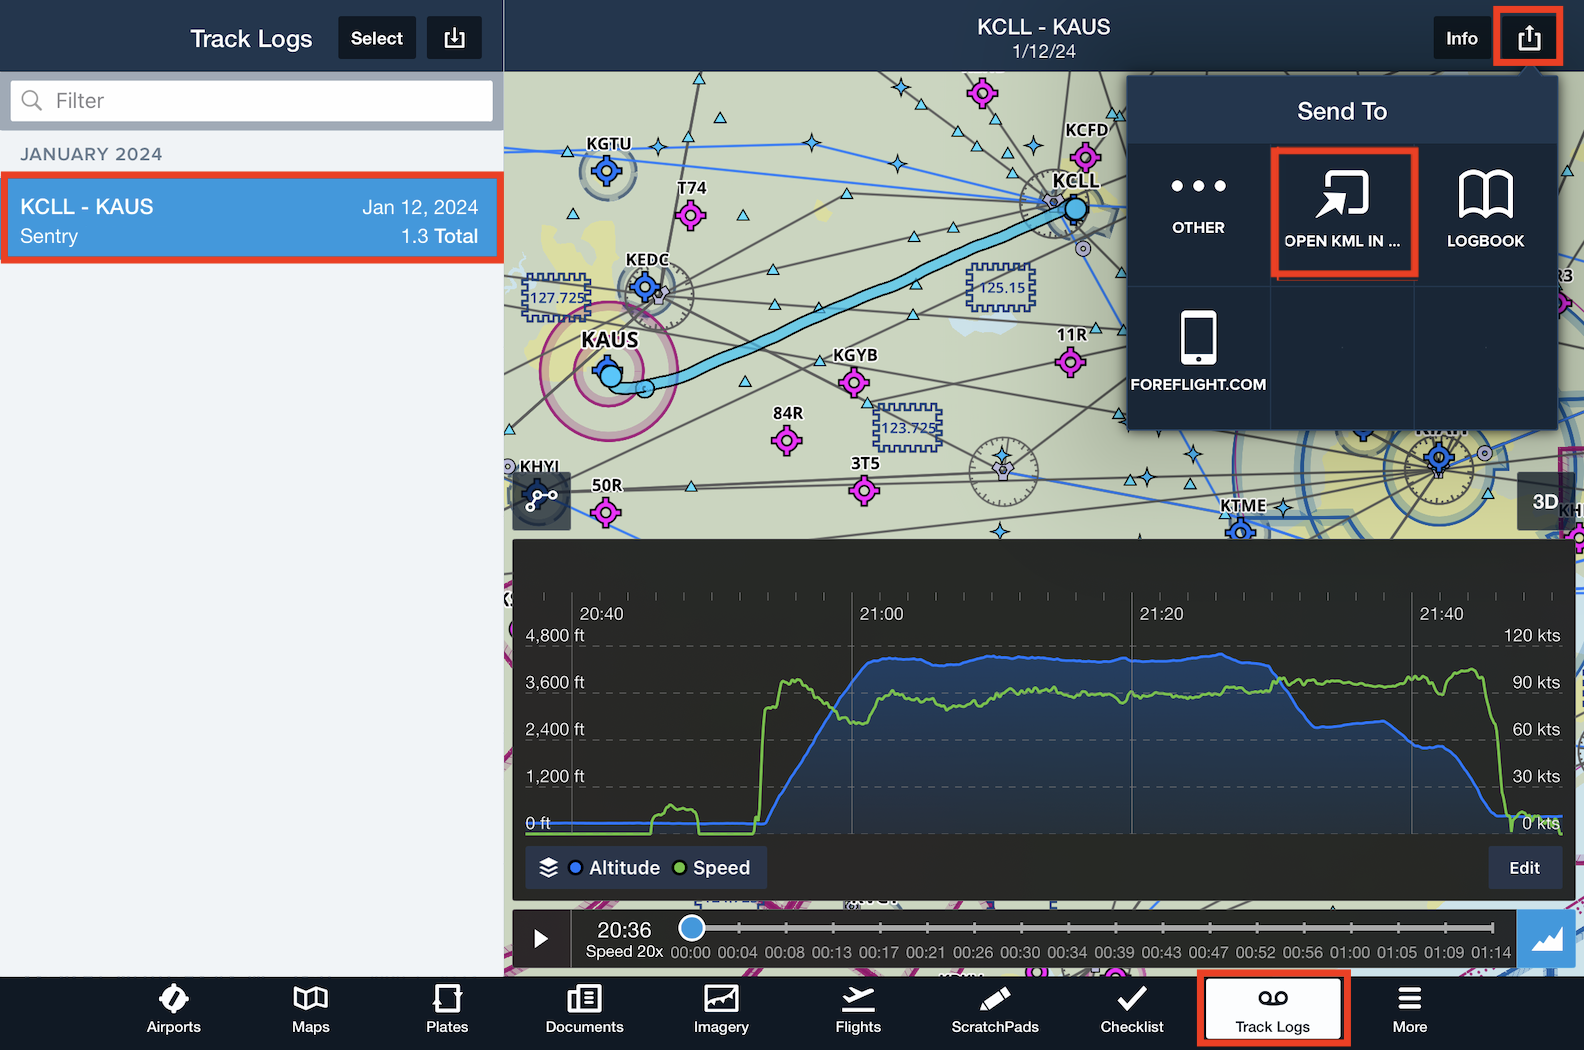Click the KGYB airport marker
The height and width of the screenshot is (1050, 1584).
(853, 382)
